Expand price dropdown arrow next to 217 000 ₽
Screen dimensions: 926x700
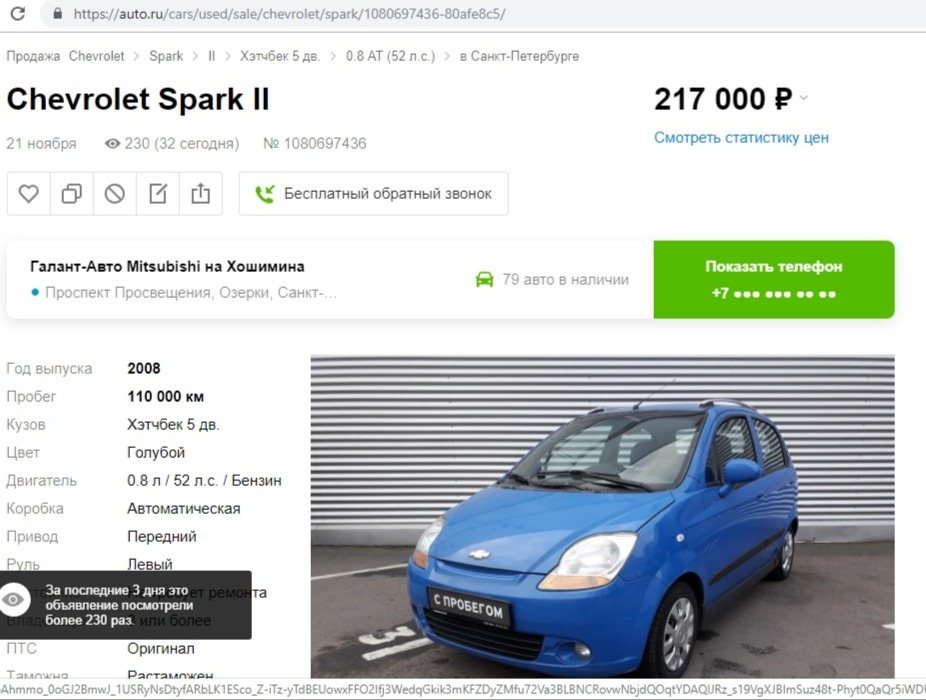click(x=803, y=97)
